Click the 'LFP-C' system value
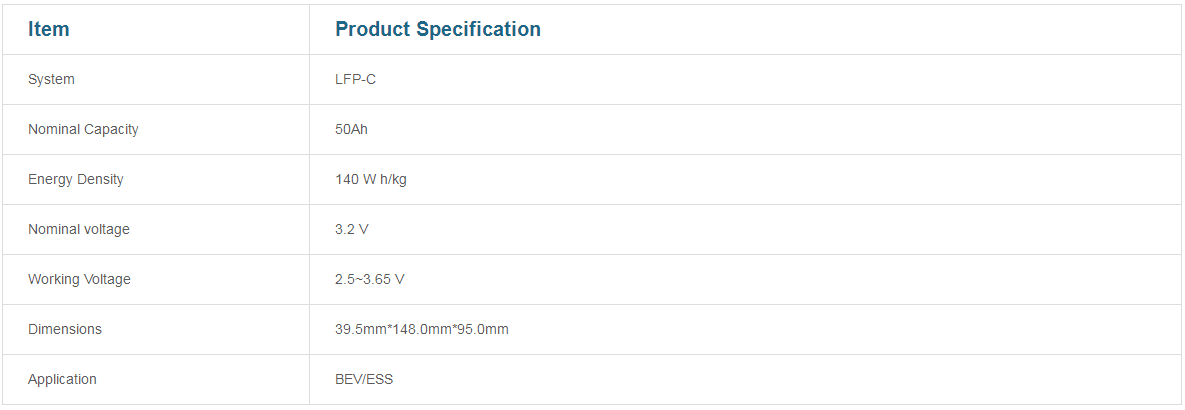 356,80
